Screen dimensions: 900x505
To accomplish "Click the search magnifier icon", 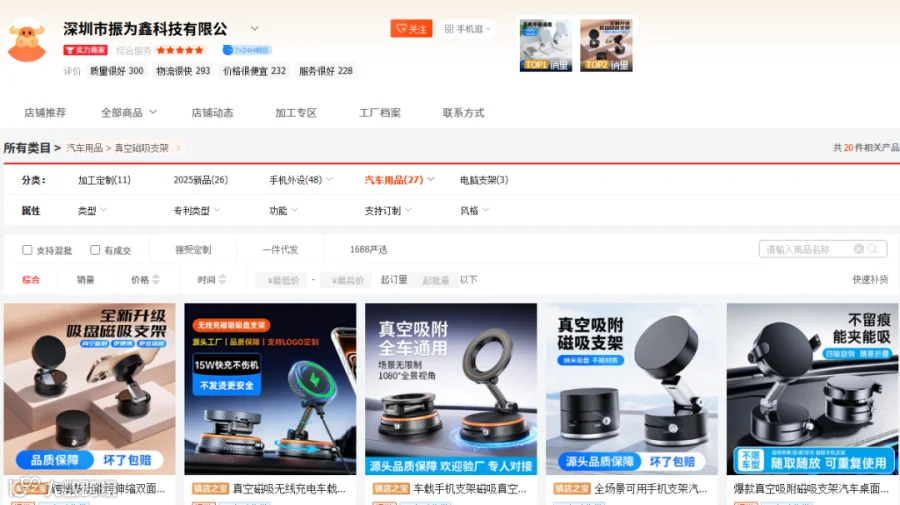I will (872, 249).
